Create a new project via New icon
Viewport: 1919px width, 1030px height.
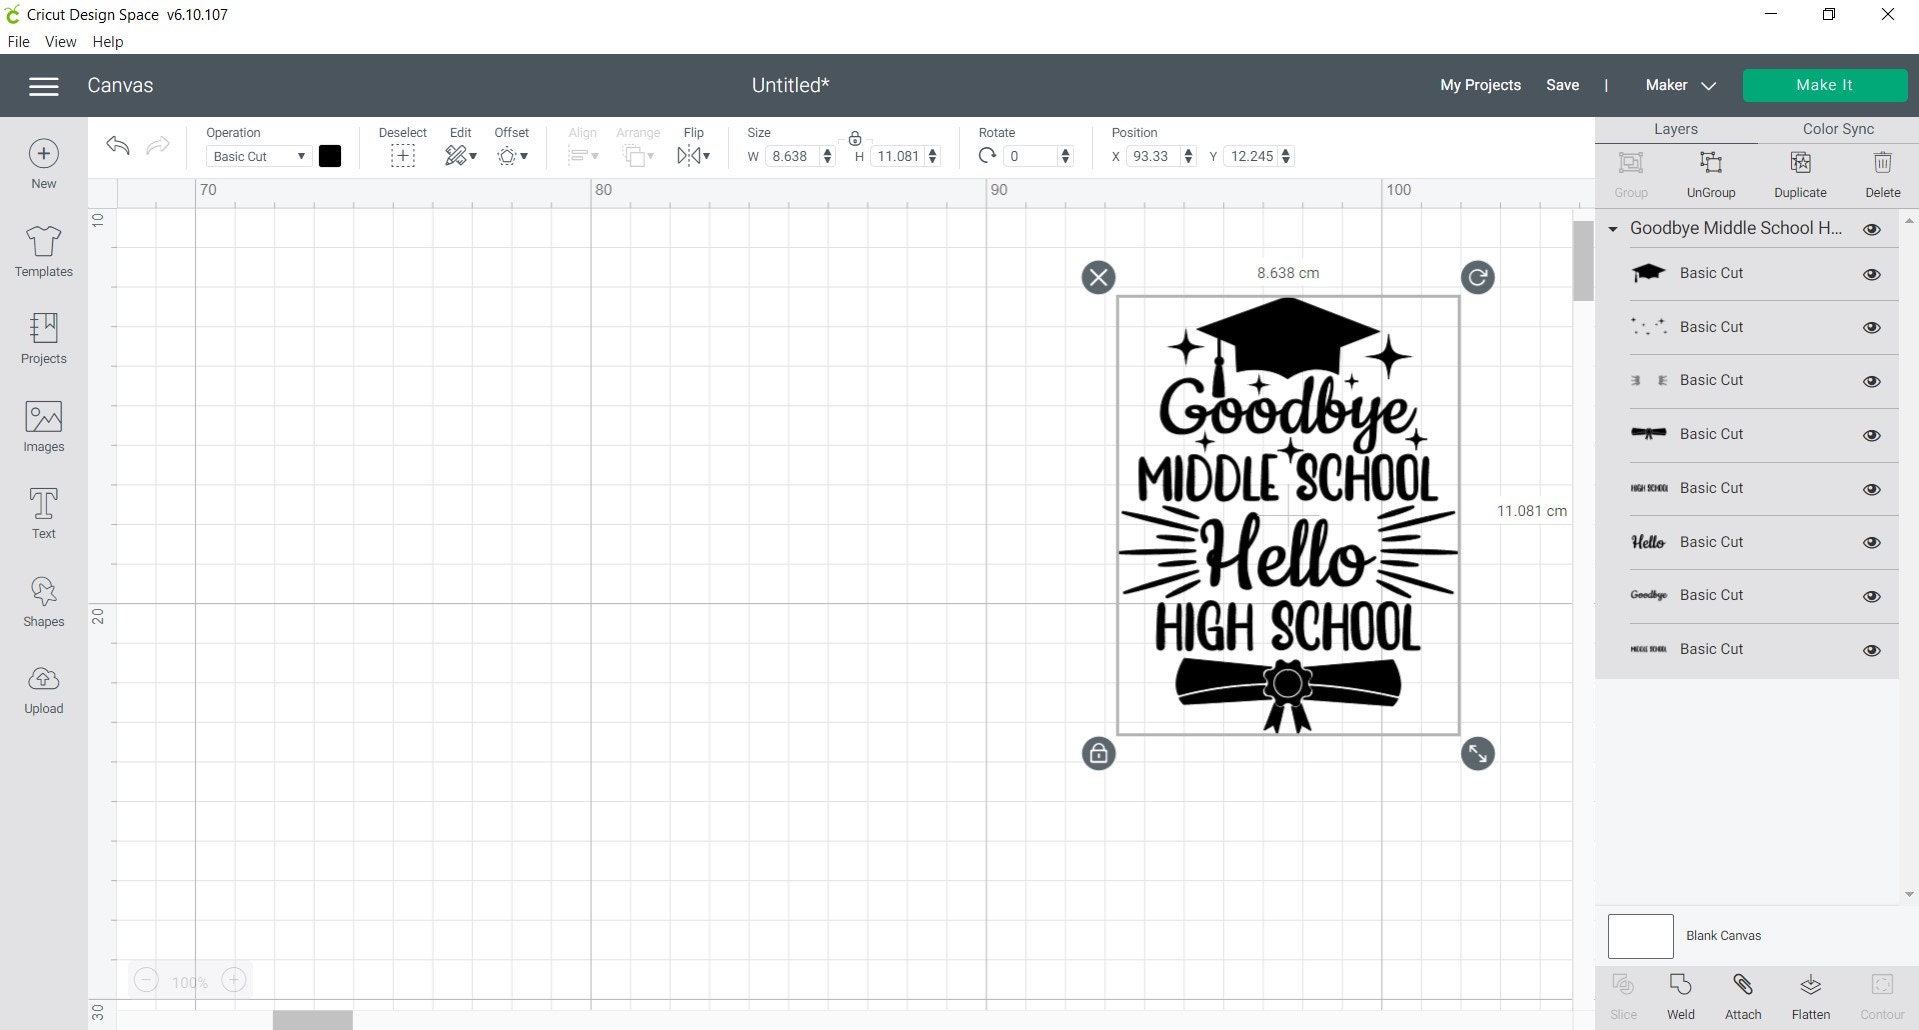[43, 163]
